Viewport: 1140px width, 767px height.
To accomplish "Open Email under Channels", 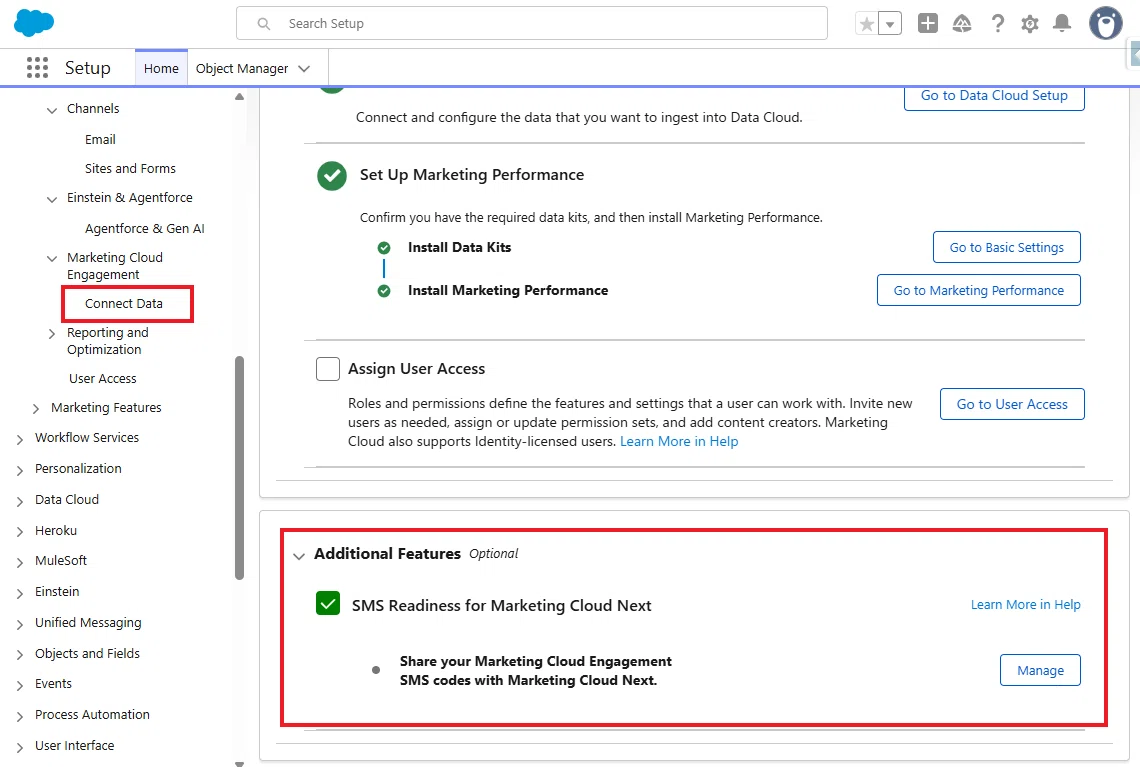I will pyautogui.click(x=100, y=139).
